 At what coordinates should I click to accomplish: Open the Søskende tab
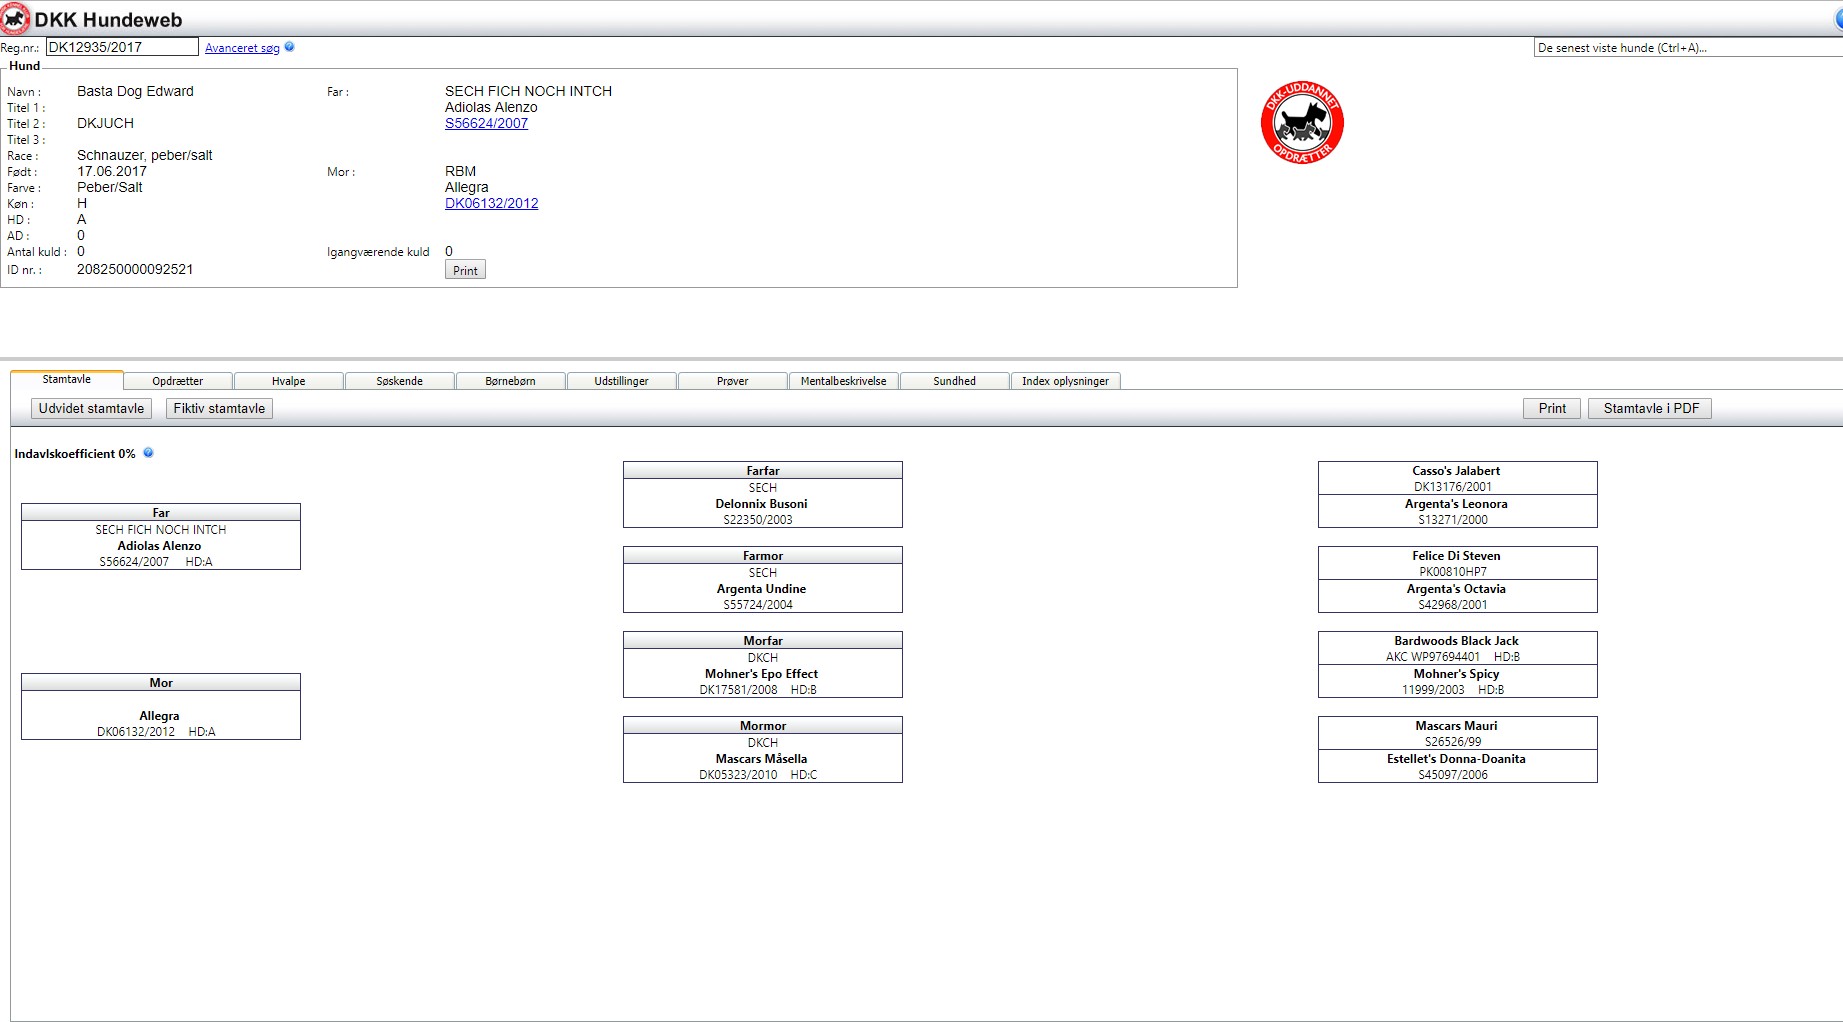coord(400,381)
